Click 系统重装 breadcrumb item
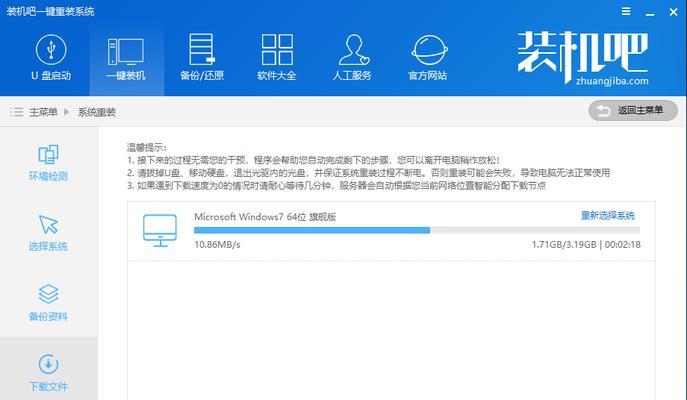This screenshot has width=687, height=400. coord(97,112)
